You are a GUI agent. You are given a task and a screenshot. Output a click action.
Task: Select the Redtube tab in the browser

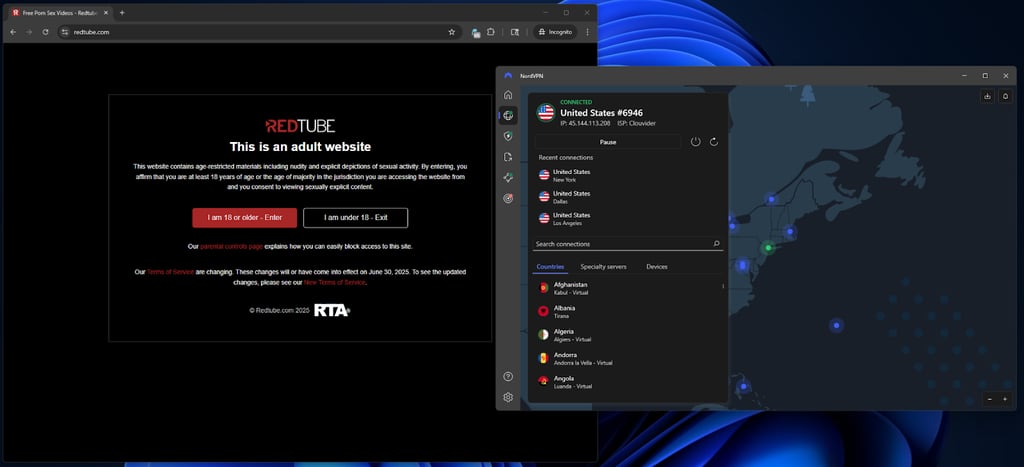60,12
